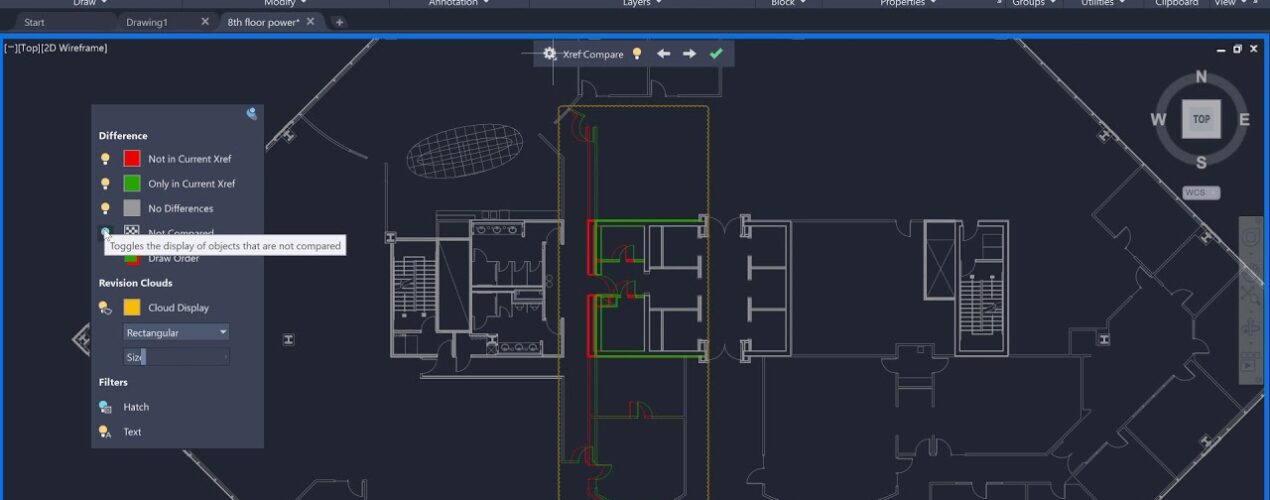This screenshot has width=1270, height=500.
Task: Open viewport controls [-] menu
Action: pyautogui.click(x=9, y=48)
